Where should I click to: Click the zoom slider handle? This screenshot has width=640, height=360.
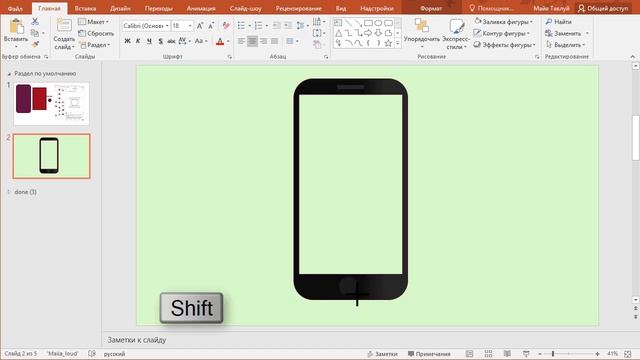coord(553,354)
